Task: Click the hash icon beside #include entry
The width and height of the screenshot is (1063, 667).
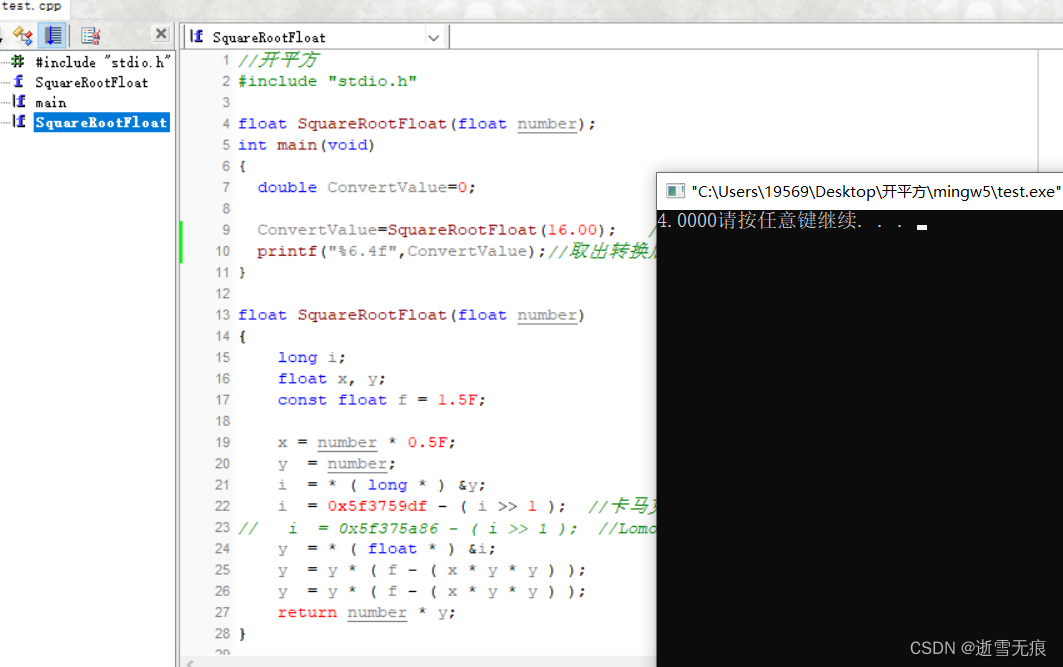Action: (x=18, y=62)
